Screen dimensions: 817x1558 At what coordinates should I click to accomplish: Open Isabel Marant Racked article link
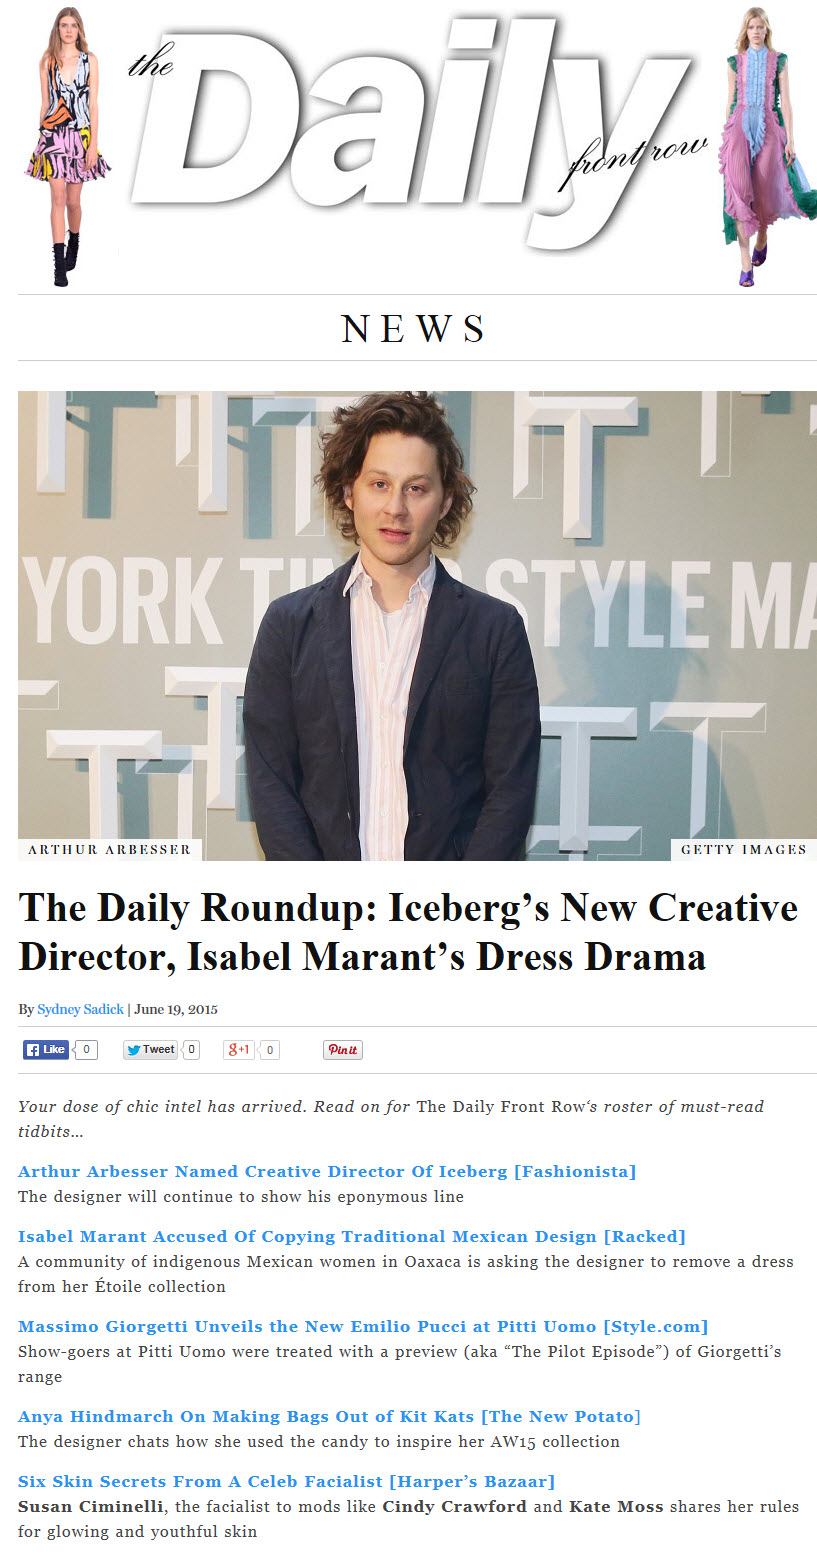pos(352,1236)
